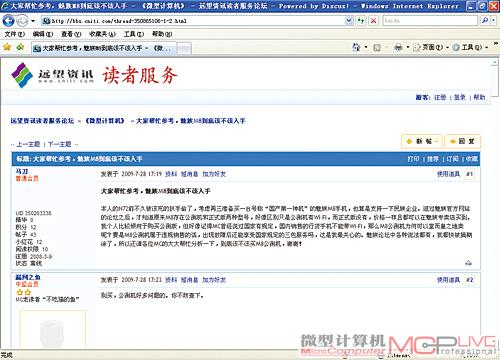Open the 帮助(H) menu
This screenshot has height=360, width=500.
[x=162, y=34]
